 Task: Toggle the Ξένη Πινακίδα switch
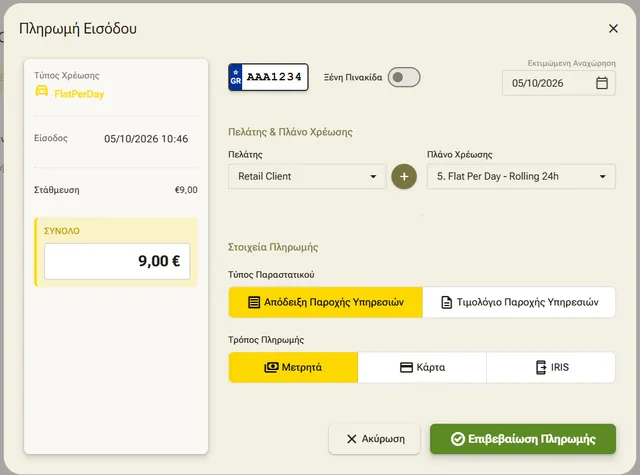404,77
